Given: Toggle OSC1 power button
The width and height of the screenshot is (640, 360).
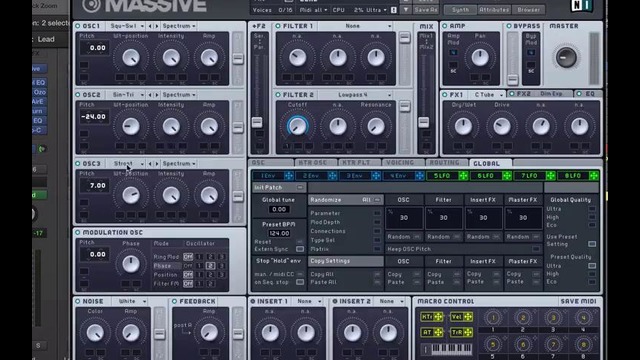Looking at the screenshot, I should [x=78, y=26].
